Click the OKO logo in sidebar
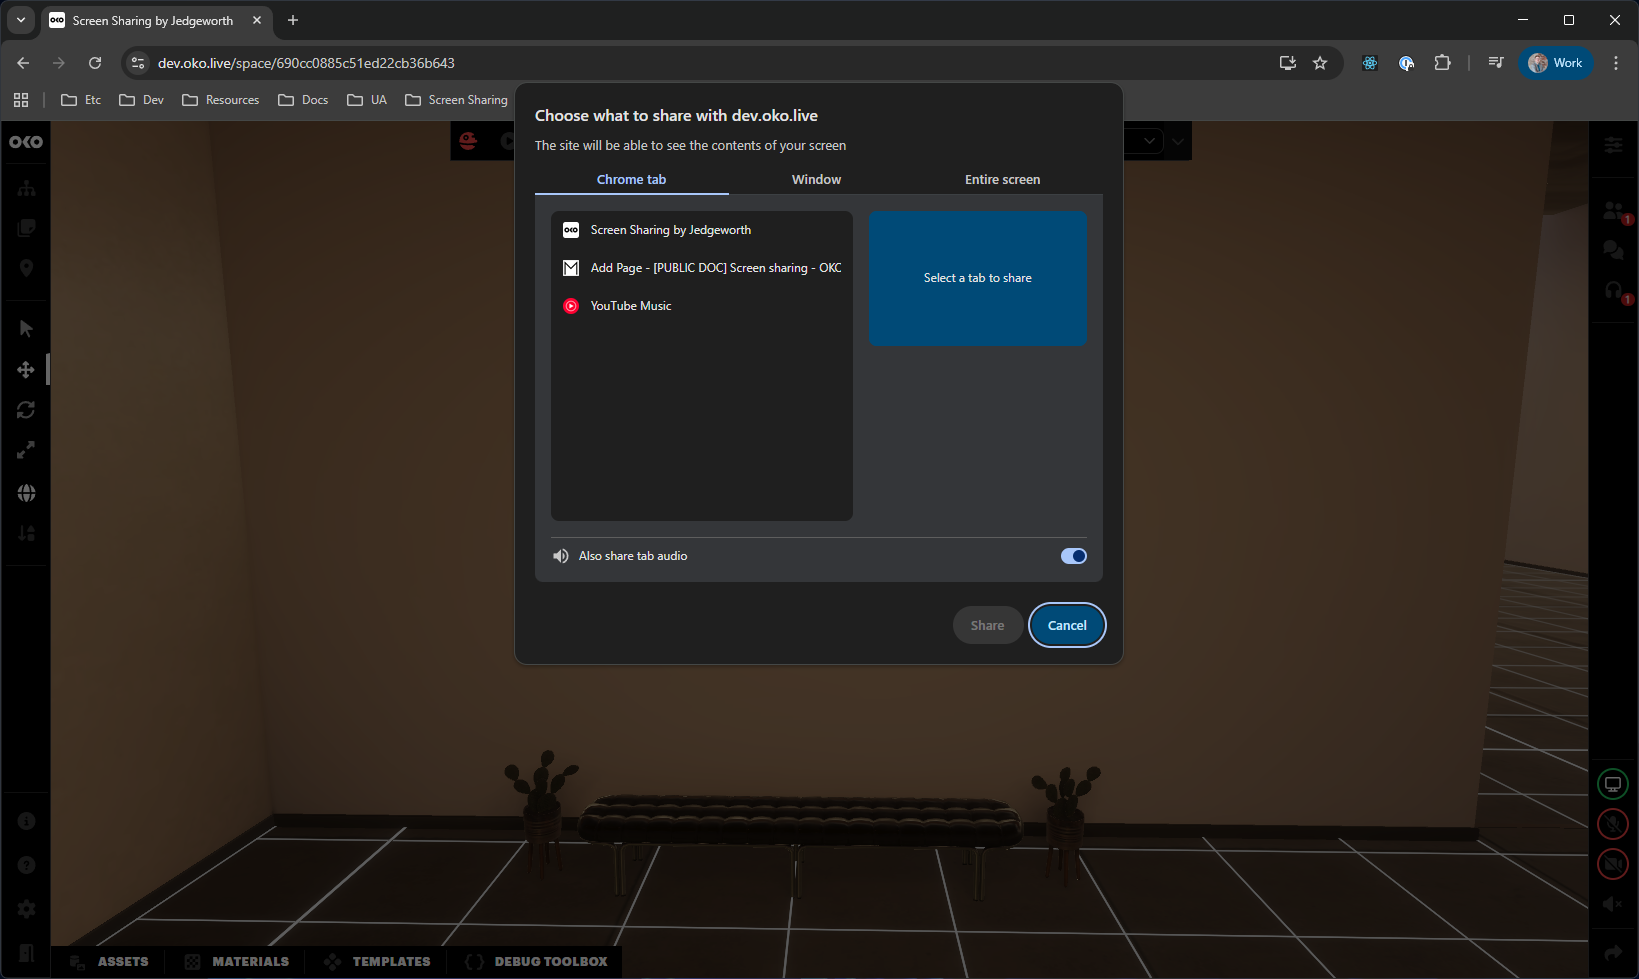Viewport: 1639px width, 979px height. [x=26, y=142]
